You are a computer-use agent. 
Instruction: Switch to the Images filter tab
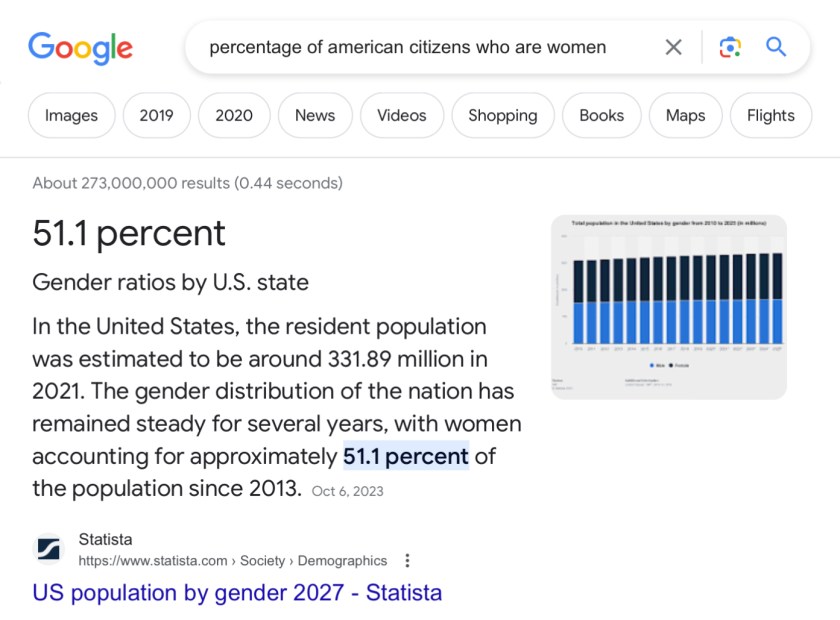tap(71, 115)
